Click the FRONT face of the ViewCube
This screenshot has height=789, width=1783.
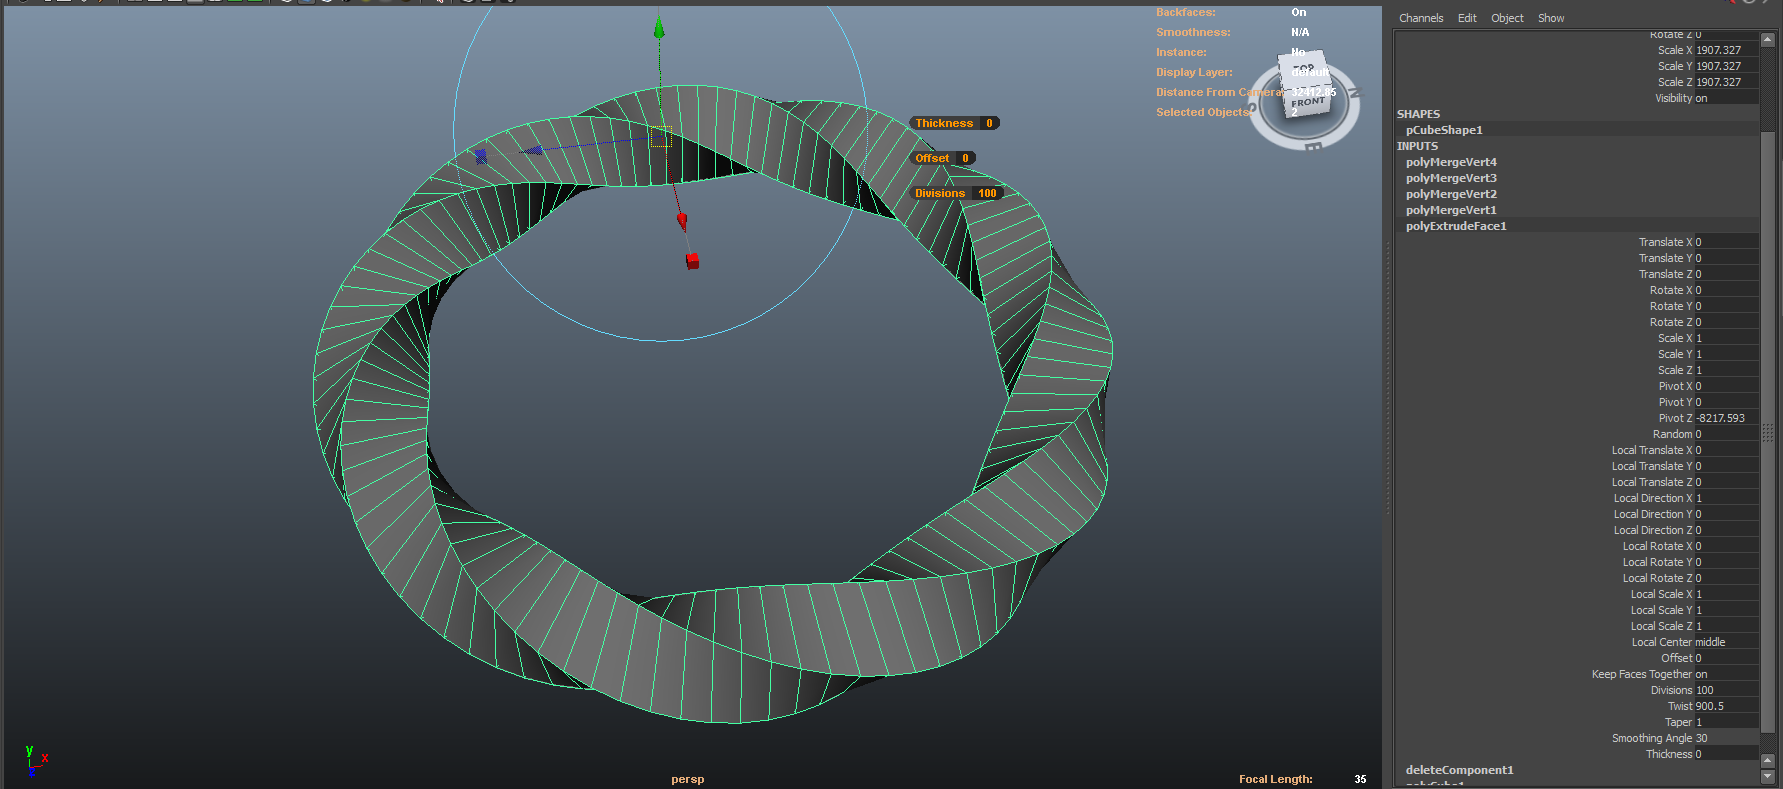[x=1308, y=103]
